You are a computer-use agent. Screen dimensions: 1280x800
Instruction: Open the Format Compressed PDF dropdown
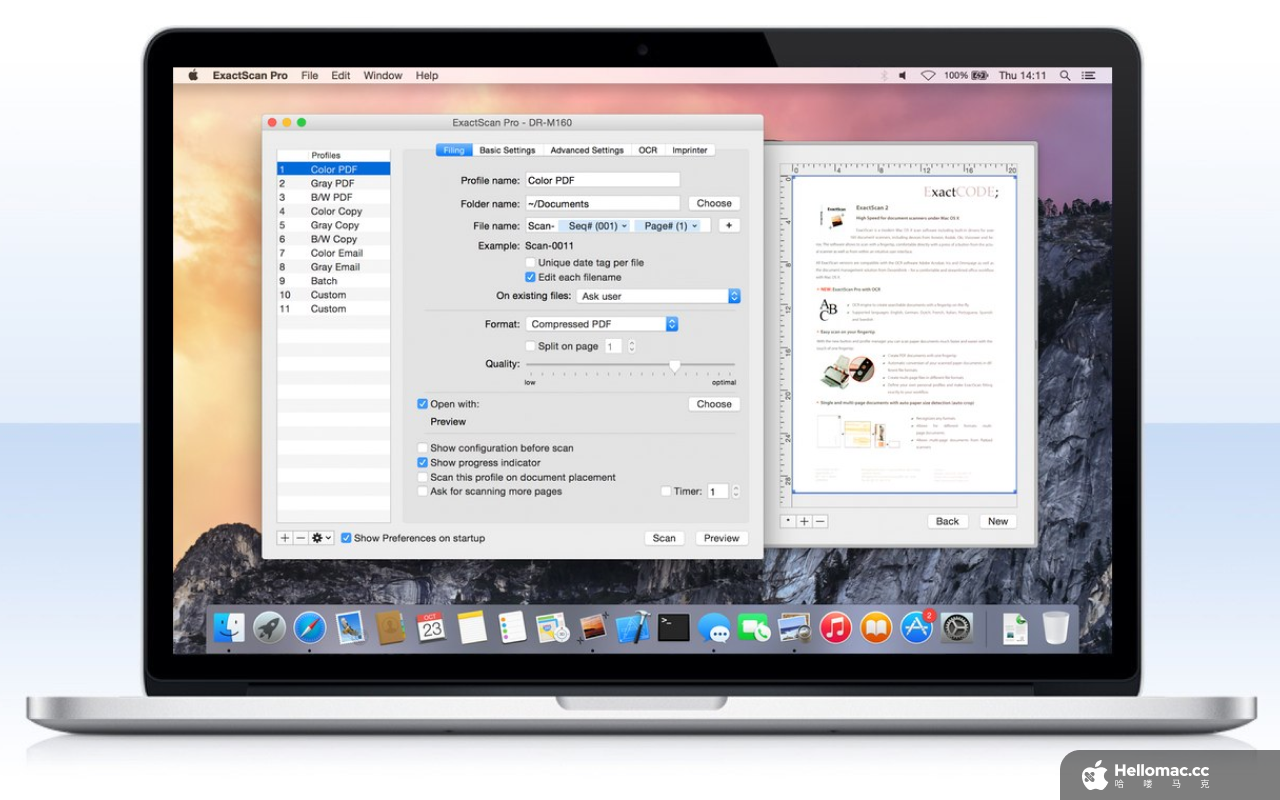602,324
